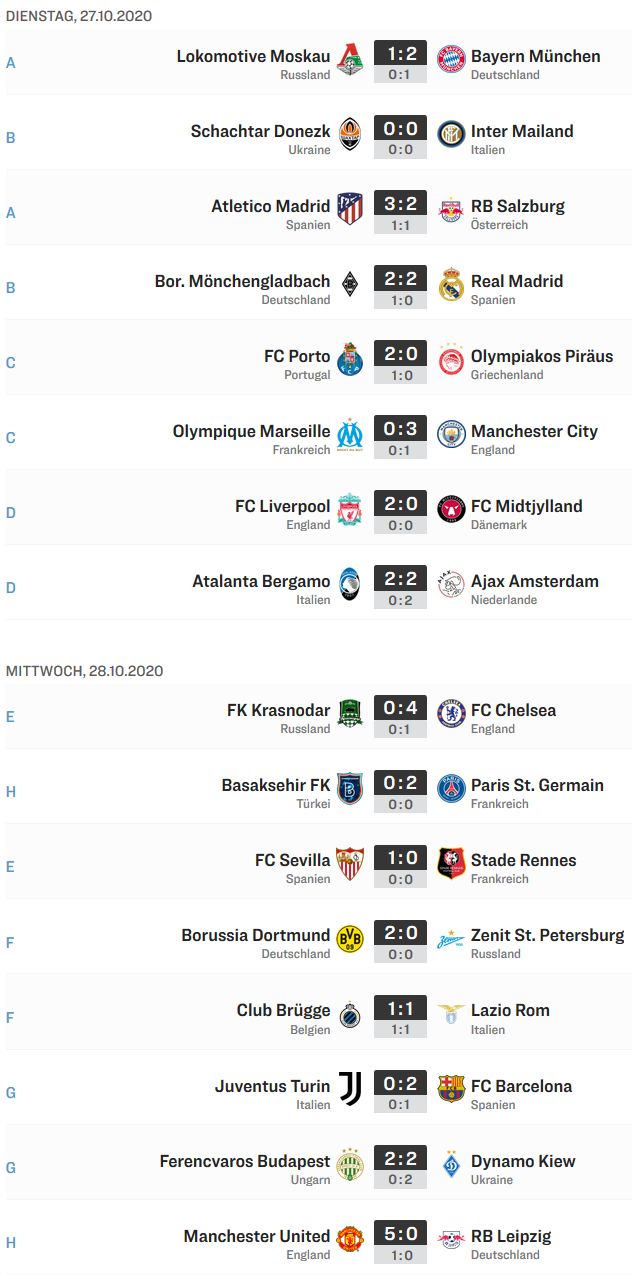The width and height of the screenshot is (632, 1275).
Task: Open the Bor. Mönchengladbach team link
Action: point(242,281)
